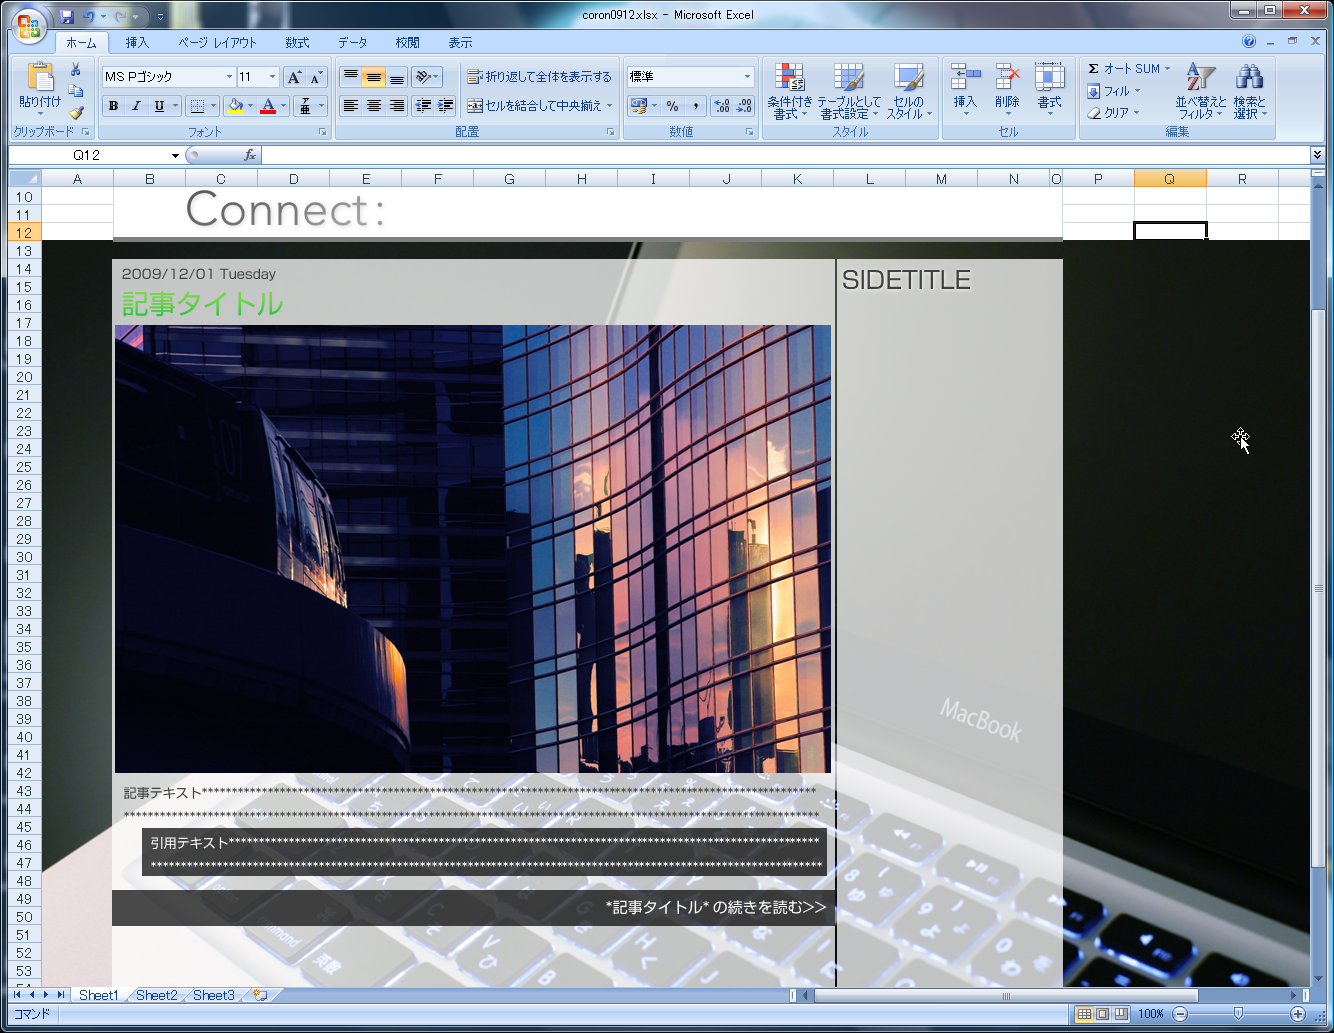Toggle center text horizontally
Image resolution: width=1334 pixels, height=1033 pixels.
pos(373,106)
